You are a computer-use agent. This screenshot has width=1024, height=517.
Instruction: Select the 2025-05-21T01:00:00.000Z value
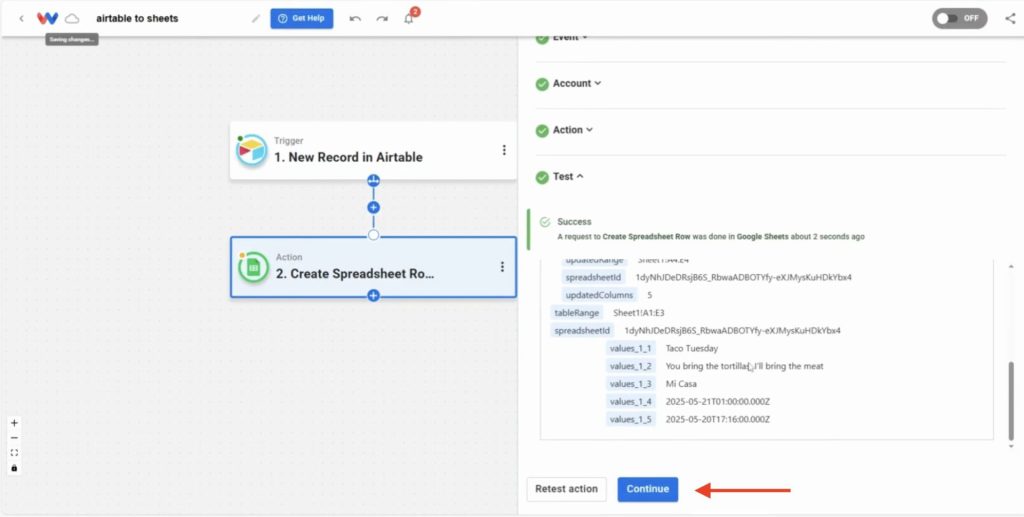tap(718, 401)
